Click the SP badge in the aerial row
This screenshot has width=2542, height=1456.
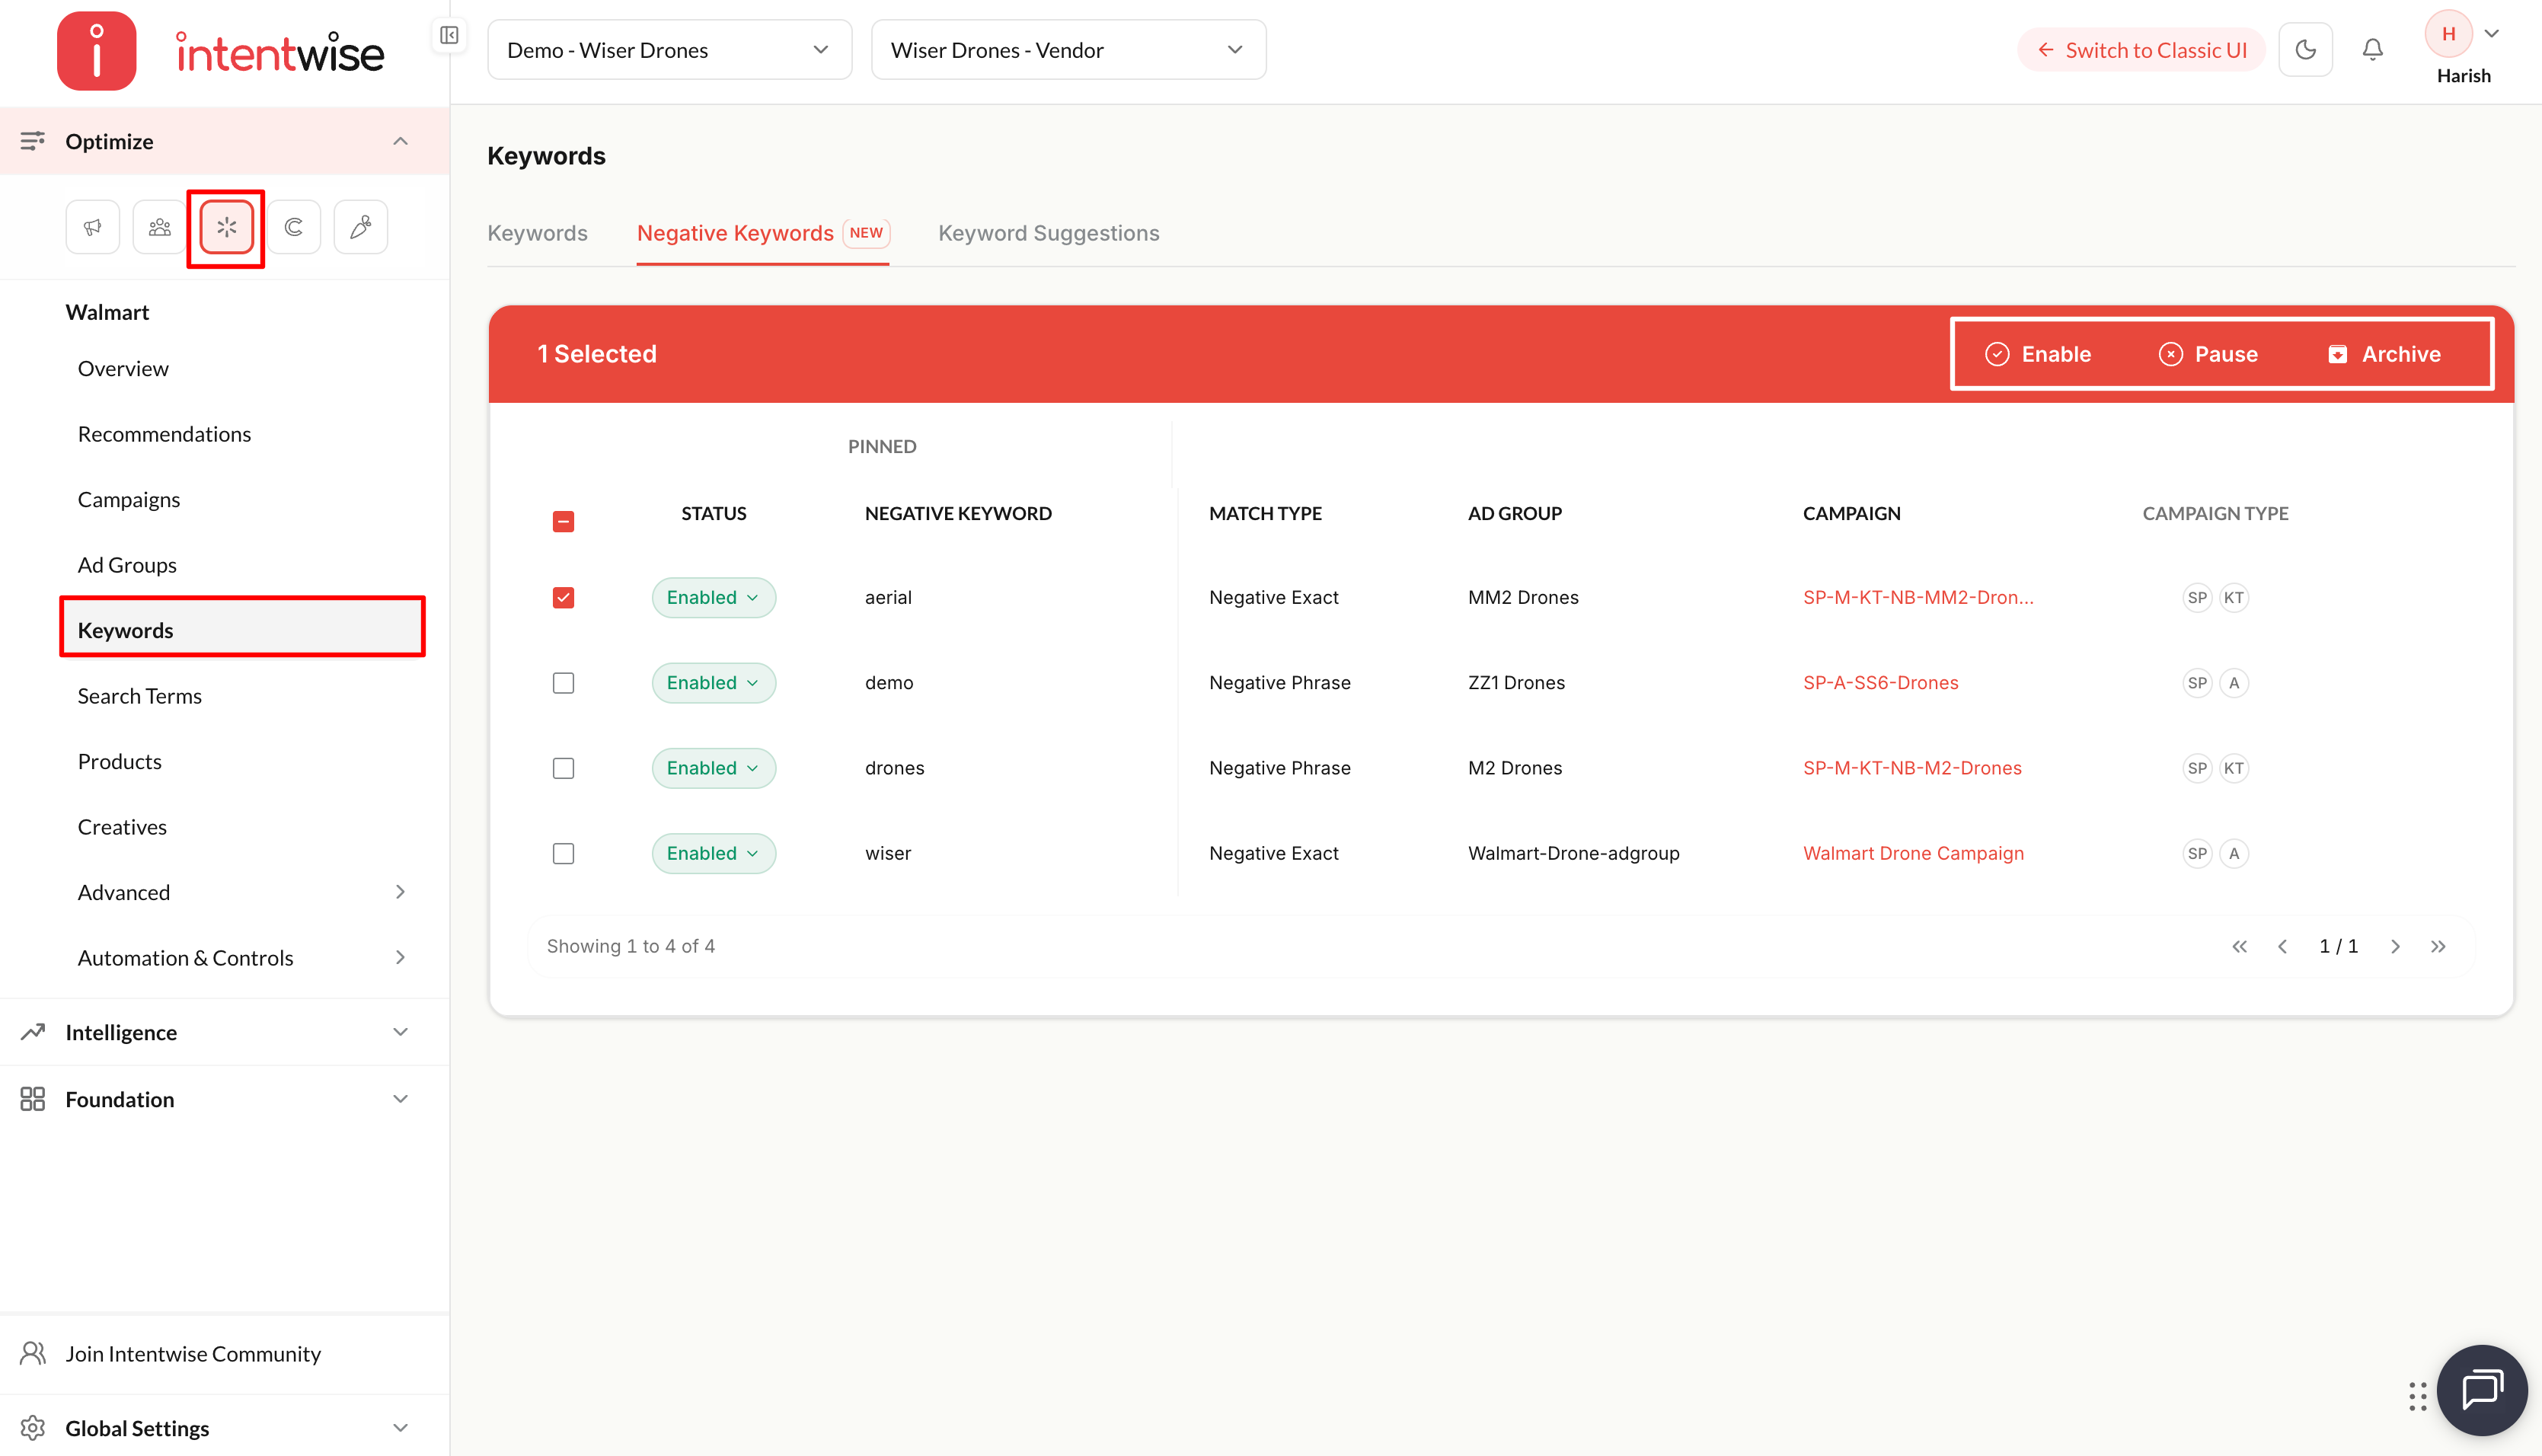(x=2197, y=598)
